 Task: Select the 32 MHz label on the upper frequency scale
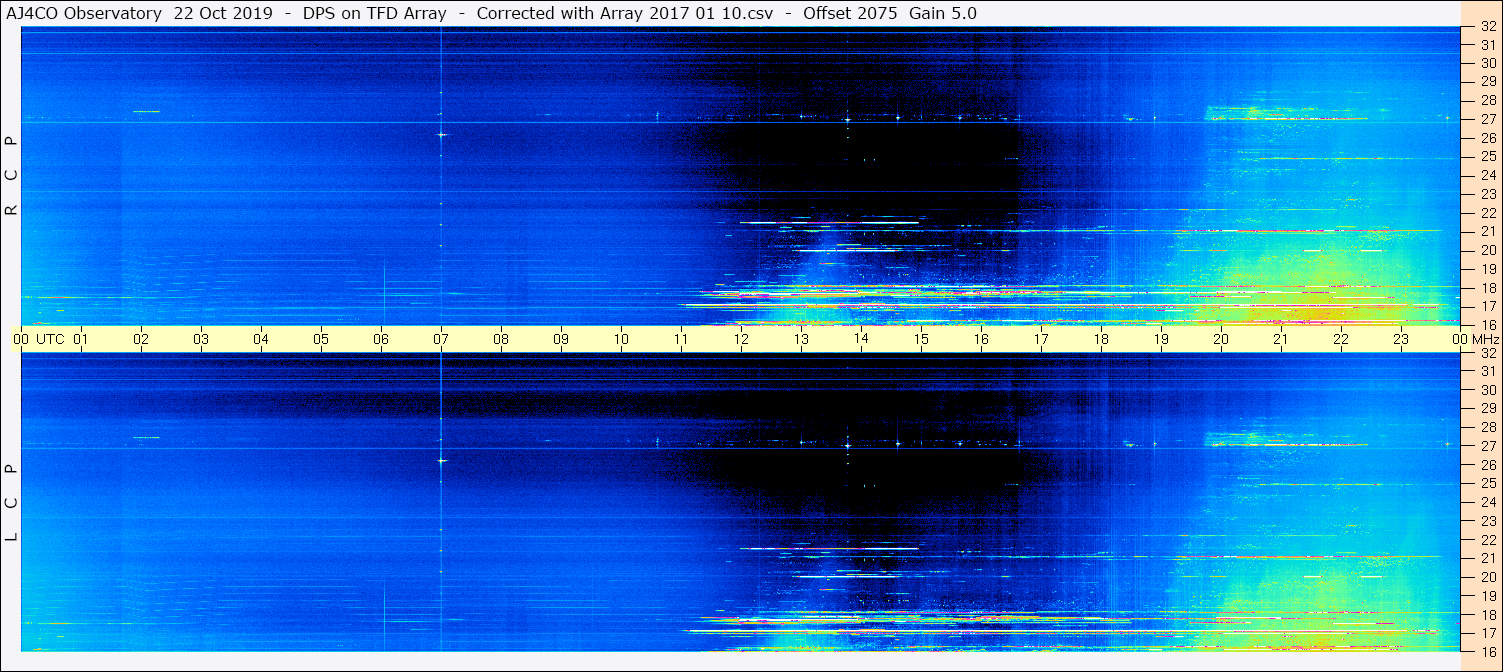point(1487,27)
